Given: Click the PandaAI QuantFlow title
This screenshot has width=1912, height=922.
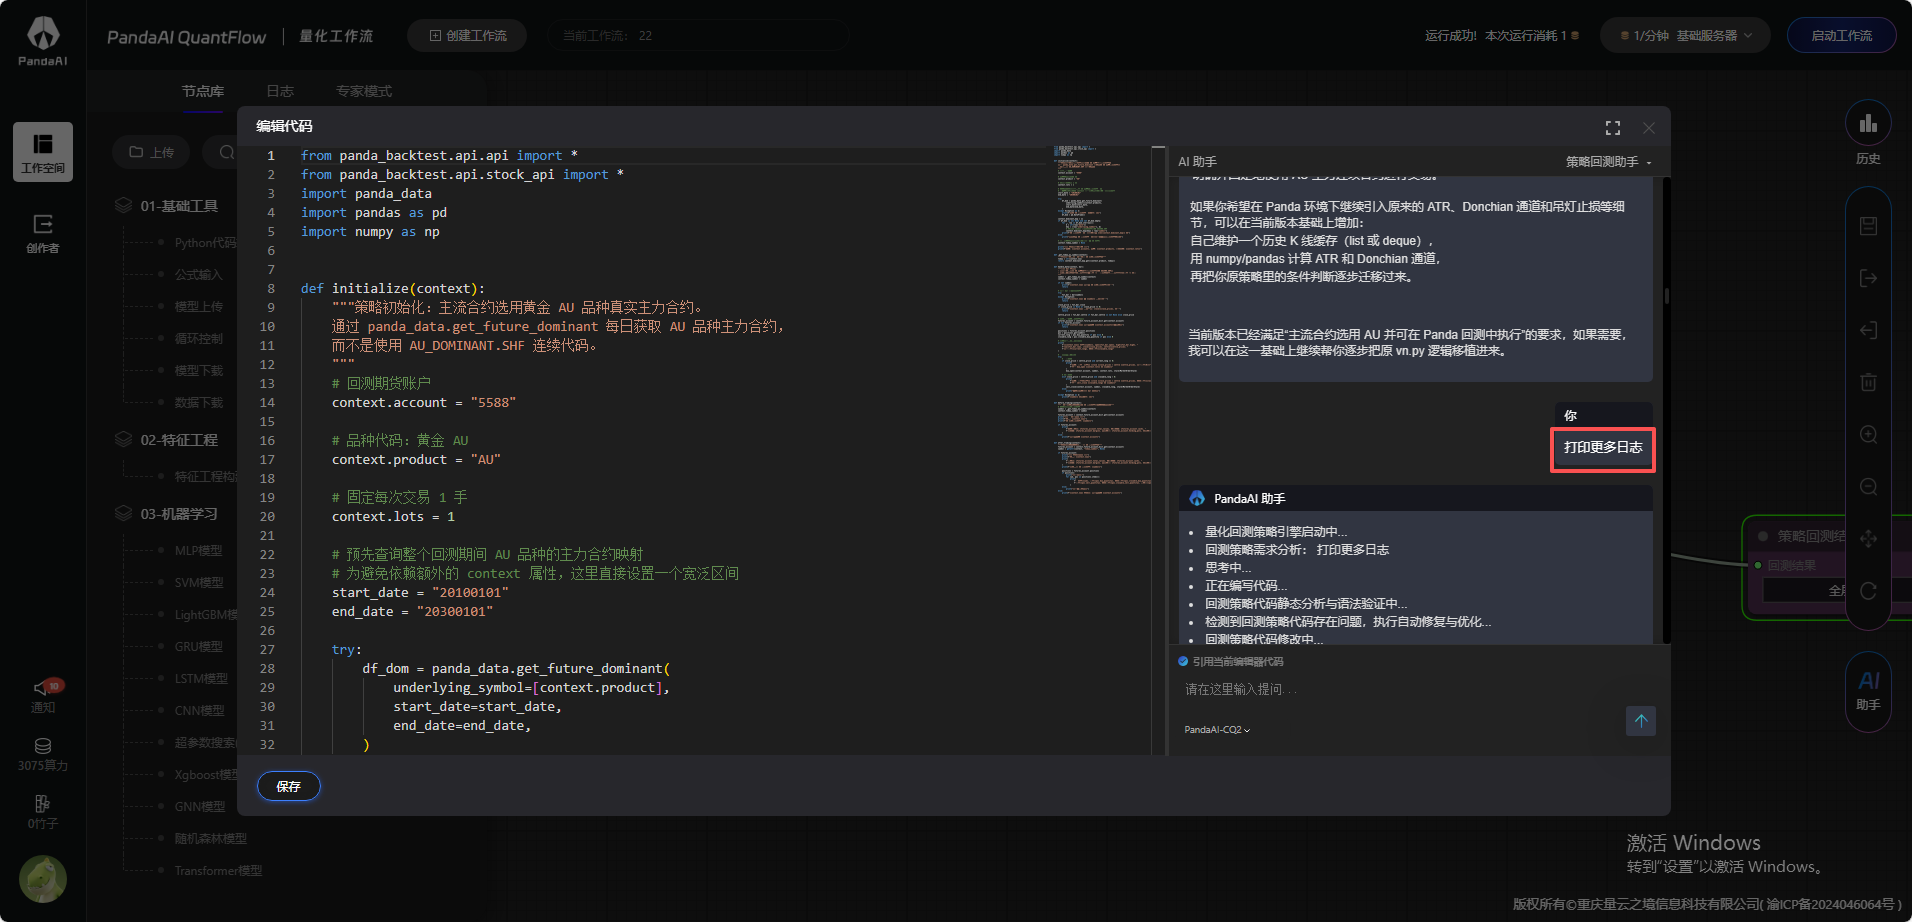Looking at the screenshot, I should (x=187, y=37).
